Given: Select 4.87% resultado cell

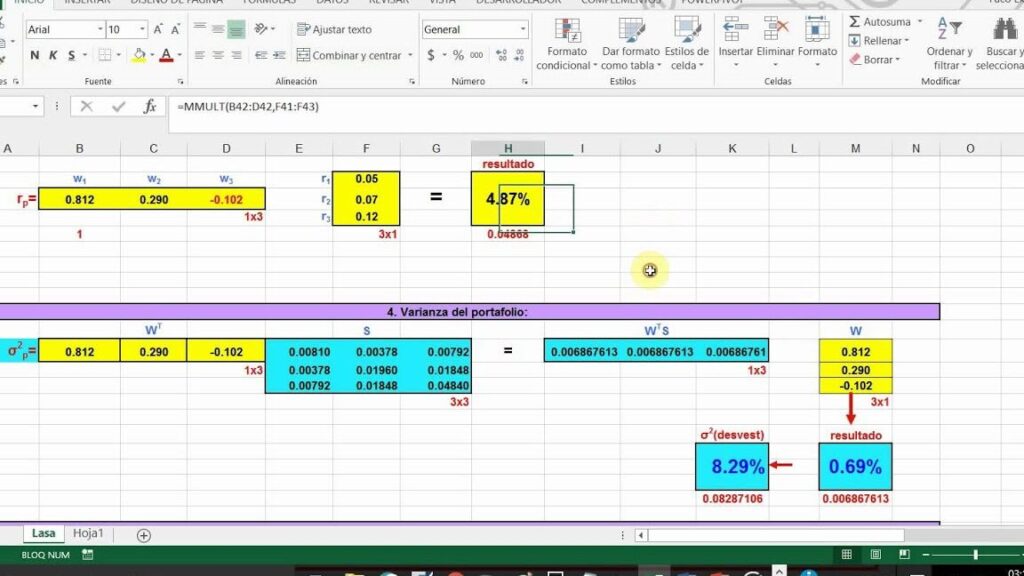Looking at the screenshot, I should pos(507,199).
